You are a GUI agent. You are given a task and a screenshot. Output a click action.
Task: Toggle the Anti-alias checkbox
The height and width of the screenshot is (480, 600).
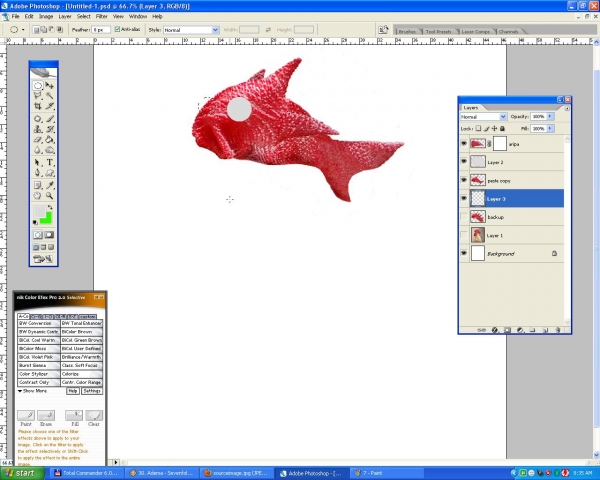[117, 29]
